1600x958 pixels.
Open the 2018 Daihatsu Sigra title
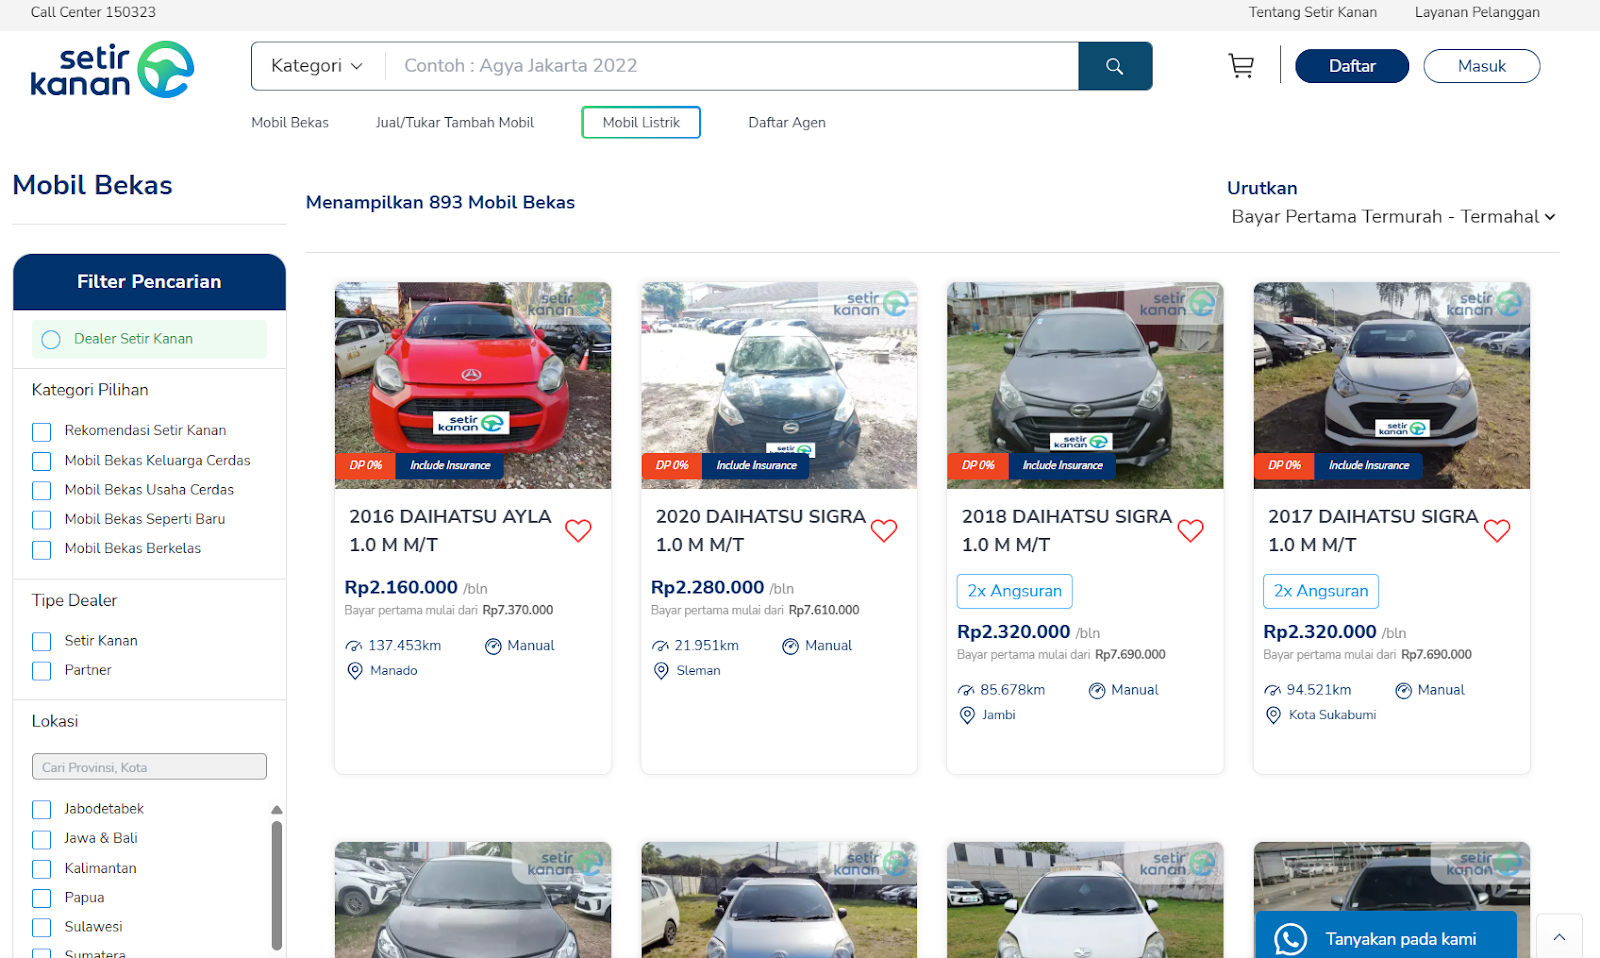[x=1067, y=531]
